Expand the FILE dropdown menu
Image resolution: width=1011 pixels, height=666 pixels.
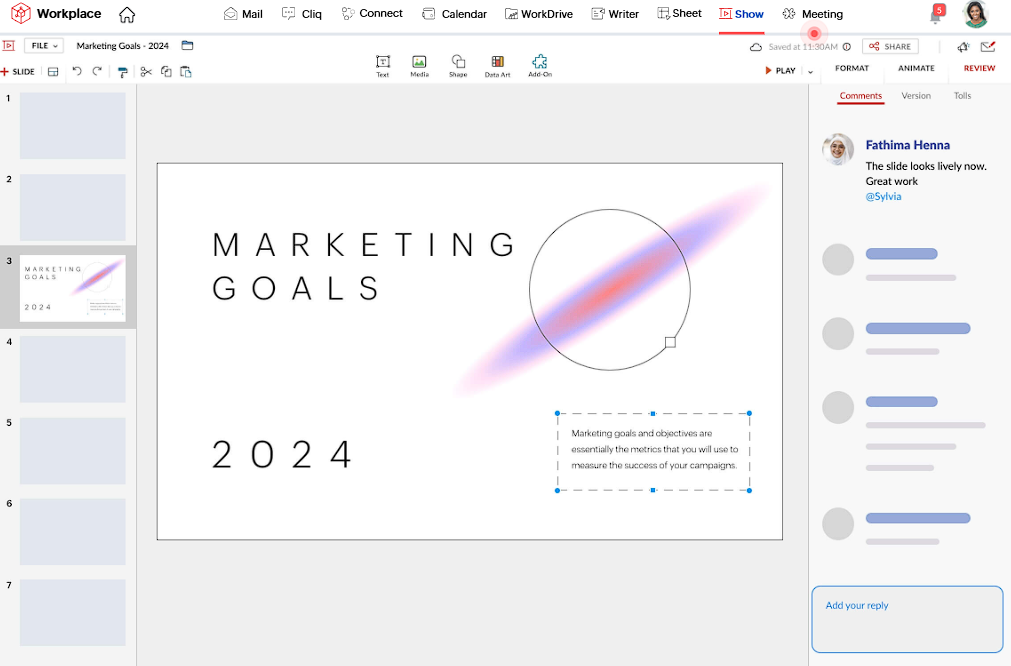pyautogui.click(x=44, y=46)
